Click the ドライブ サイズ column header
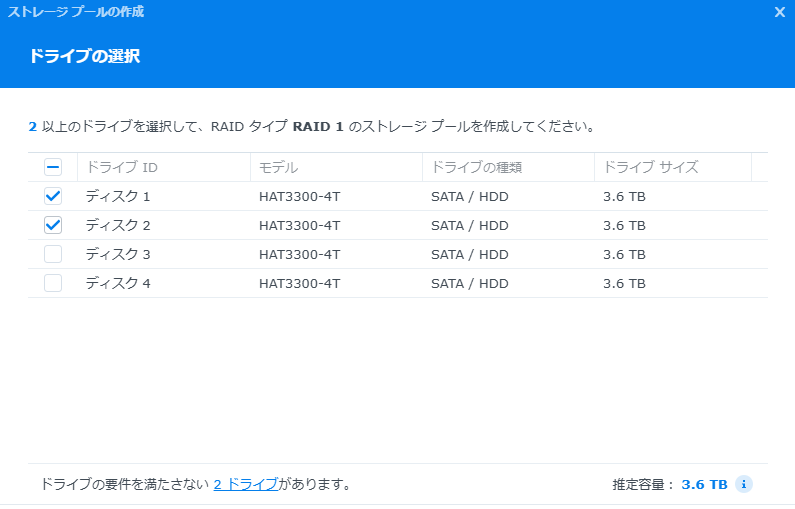The height and width of the screenshot is (509, 795). coord(650,167)
